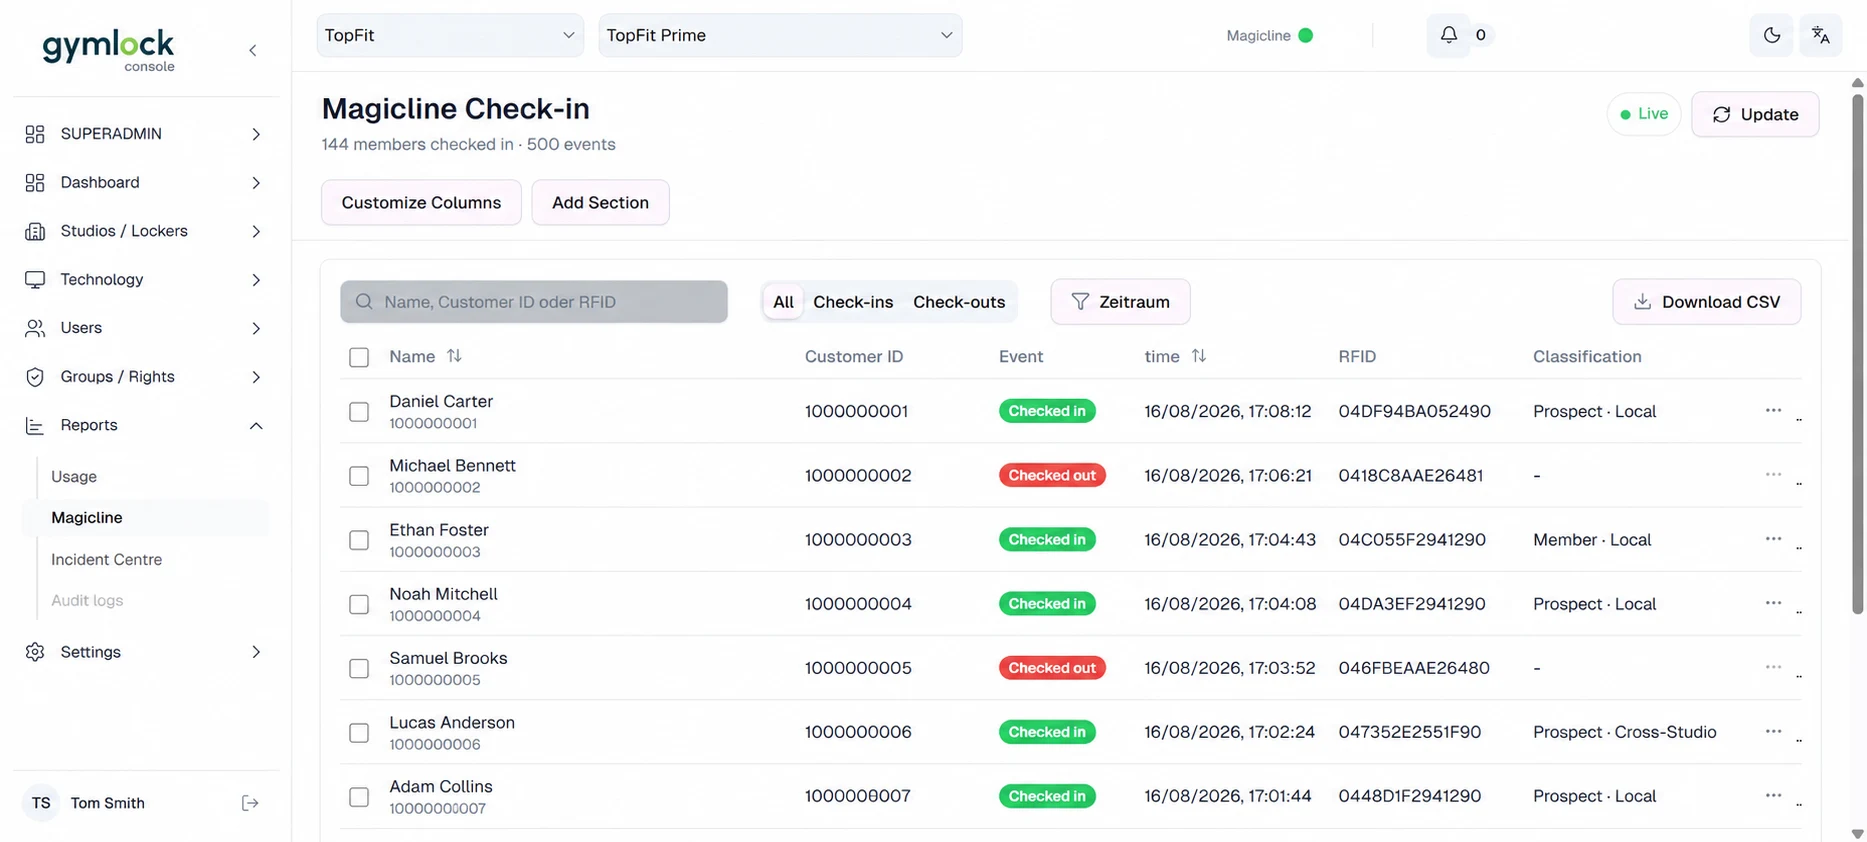Screen dimensions: 1867x842
Task: Open row options for Lucas Anderson
Action: (1773, 731)
